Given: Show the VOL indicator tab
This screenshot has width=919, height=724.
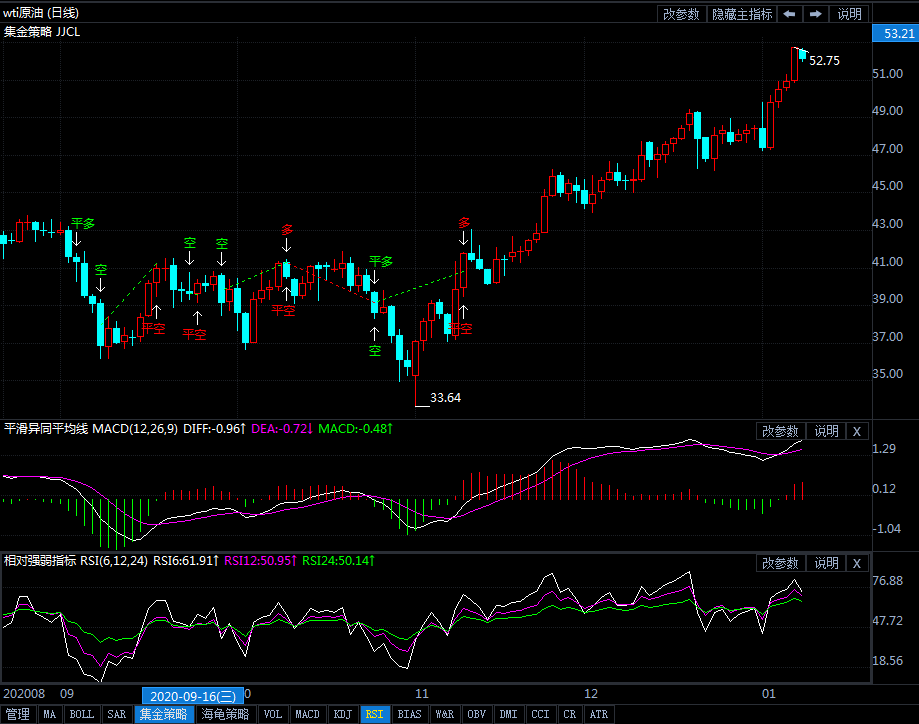Looking at the screenshot, I should [272, 715].
